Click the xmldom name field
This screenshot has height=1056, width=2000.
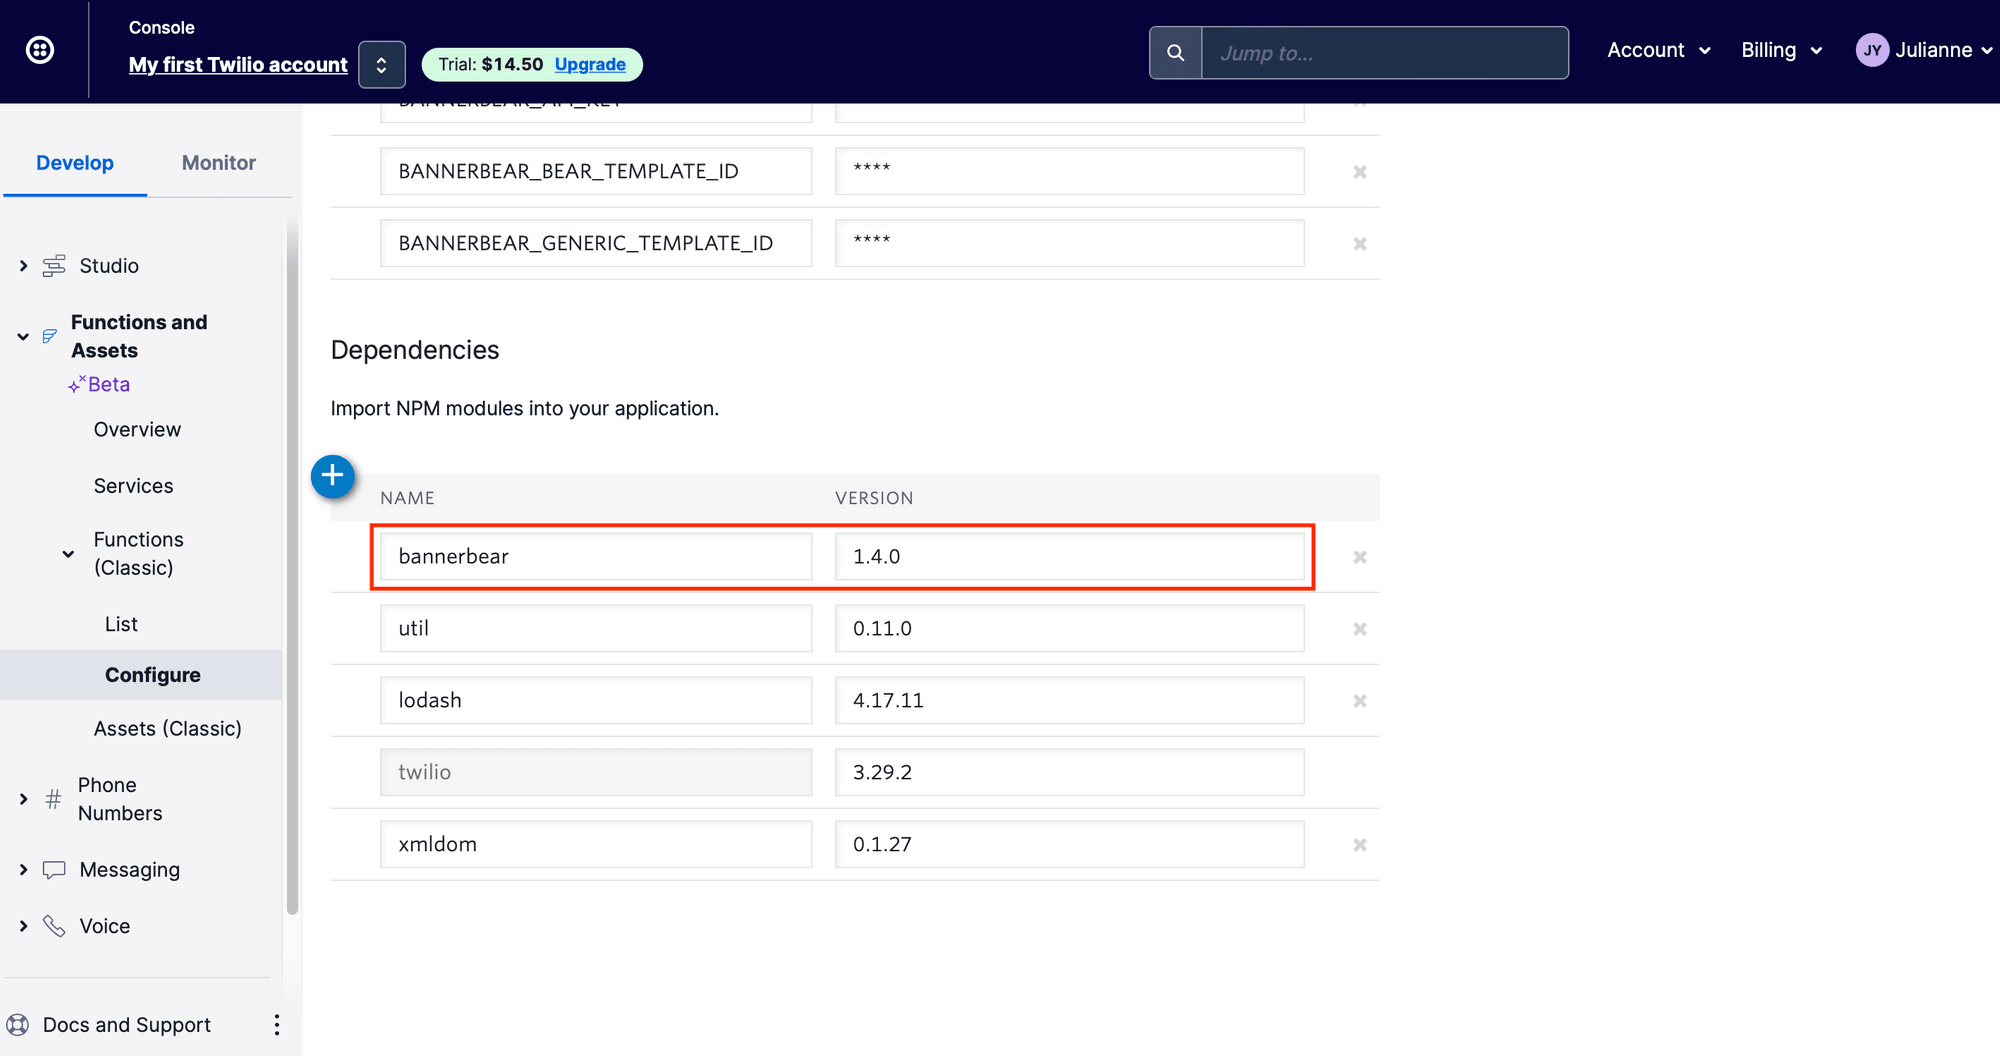[596, 844]
